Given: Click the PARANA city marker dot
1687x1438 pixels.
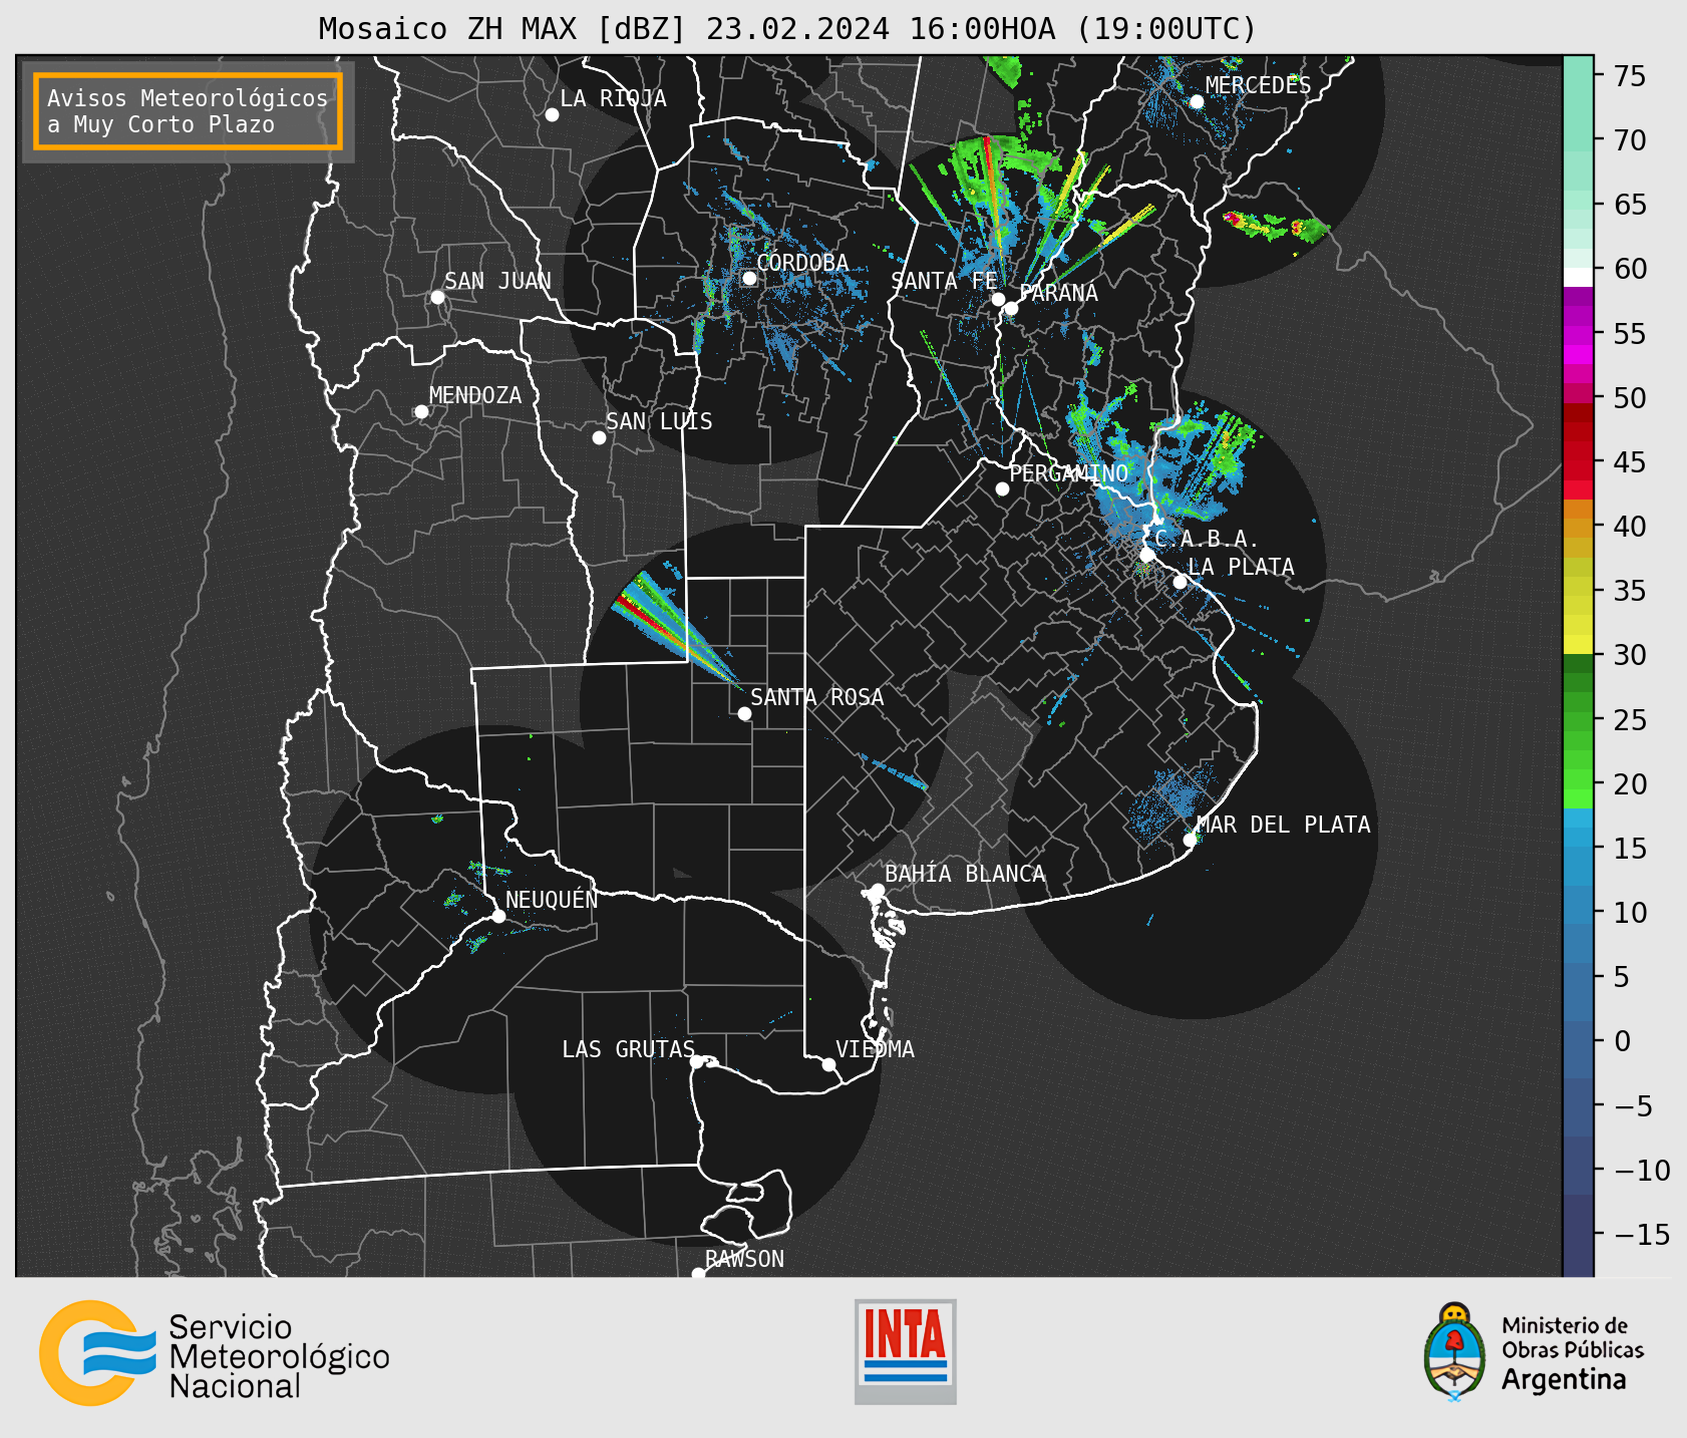Looking at the screenshot, I should pos(1011,308).
